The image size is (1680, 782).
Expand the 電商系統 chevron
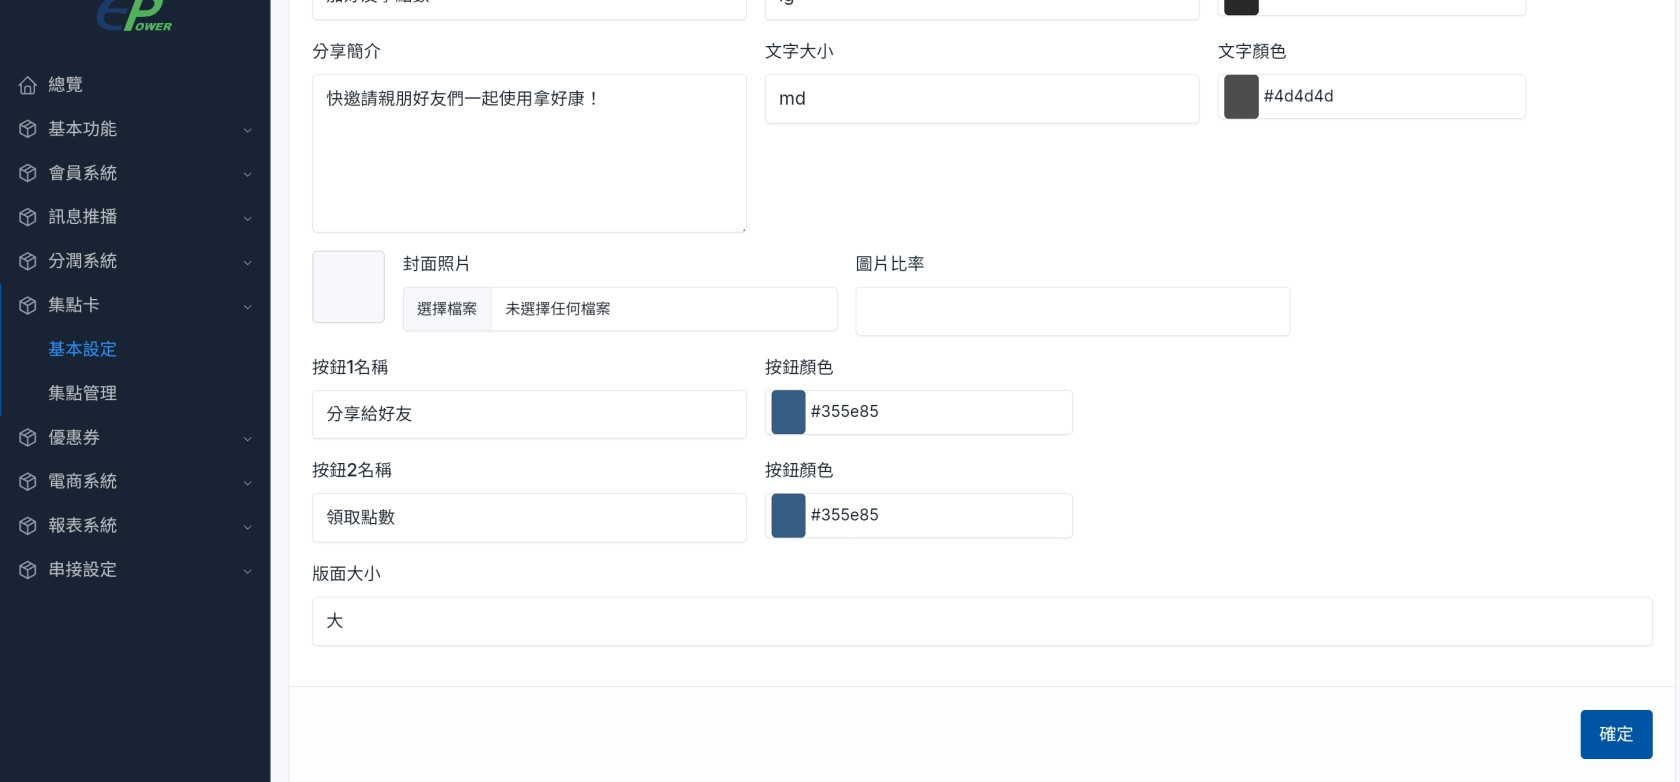click(247, 482)
